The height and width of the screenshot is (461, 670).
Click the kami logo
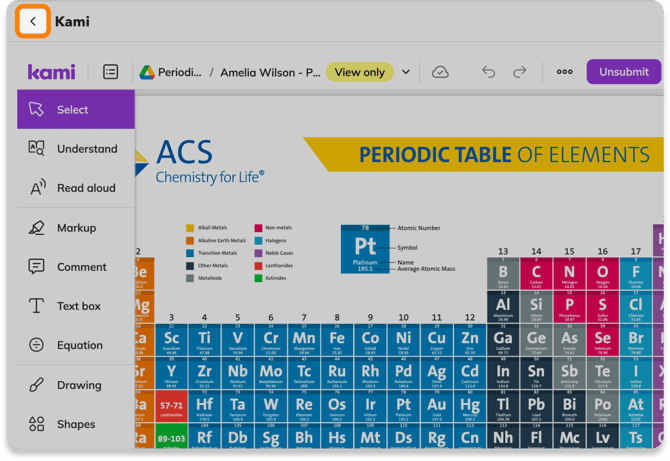coord(52,72)
